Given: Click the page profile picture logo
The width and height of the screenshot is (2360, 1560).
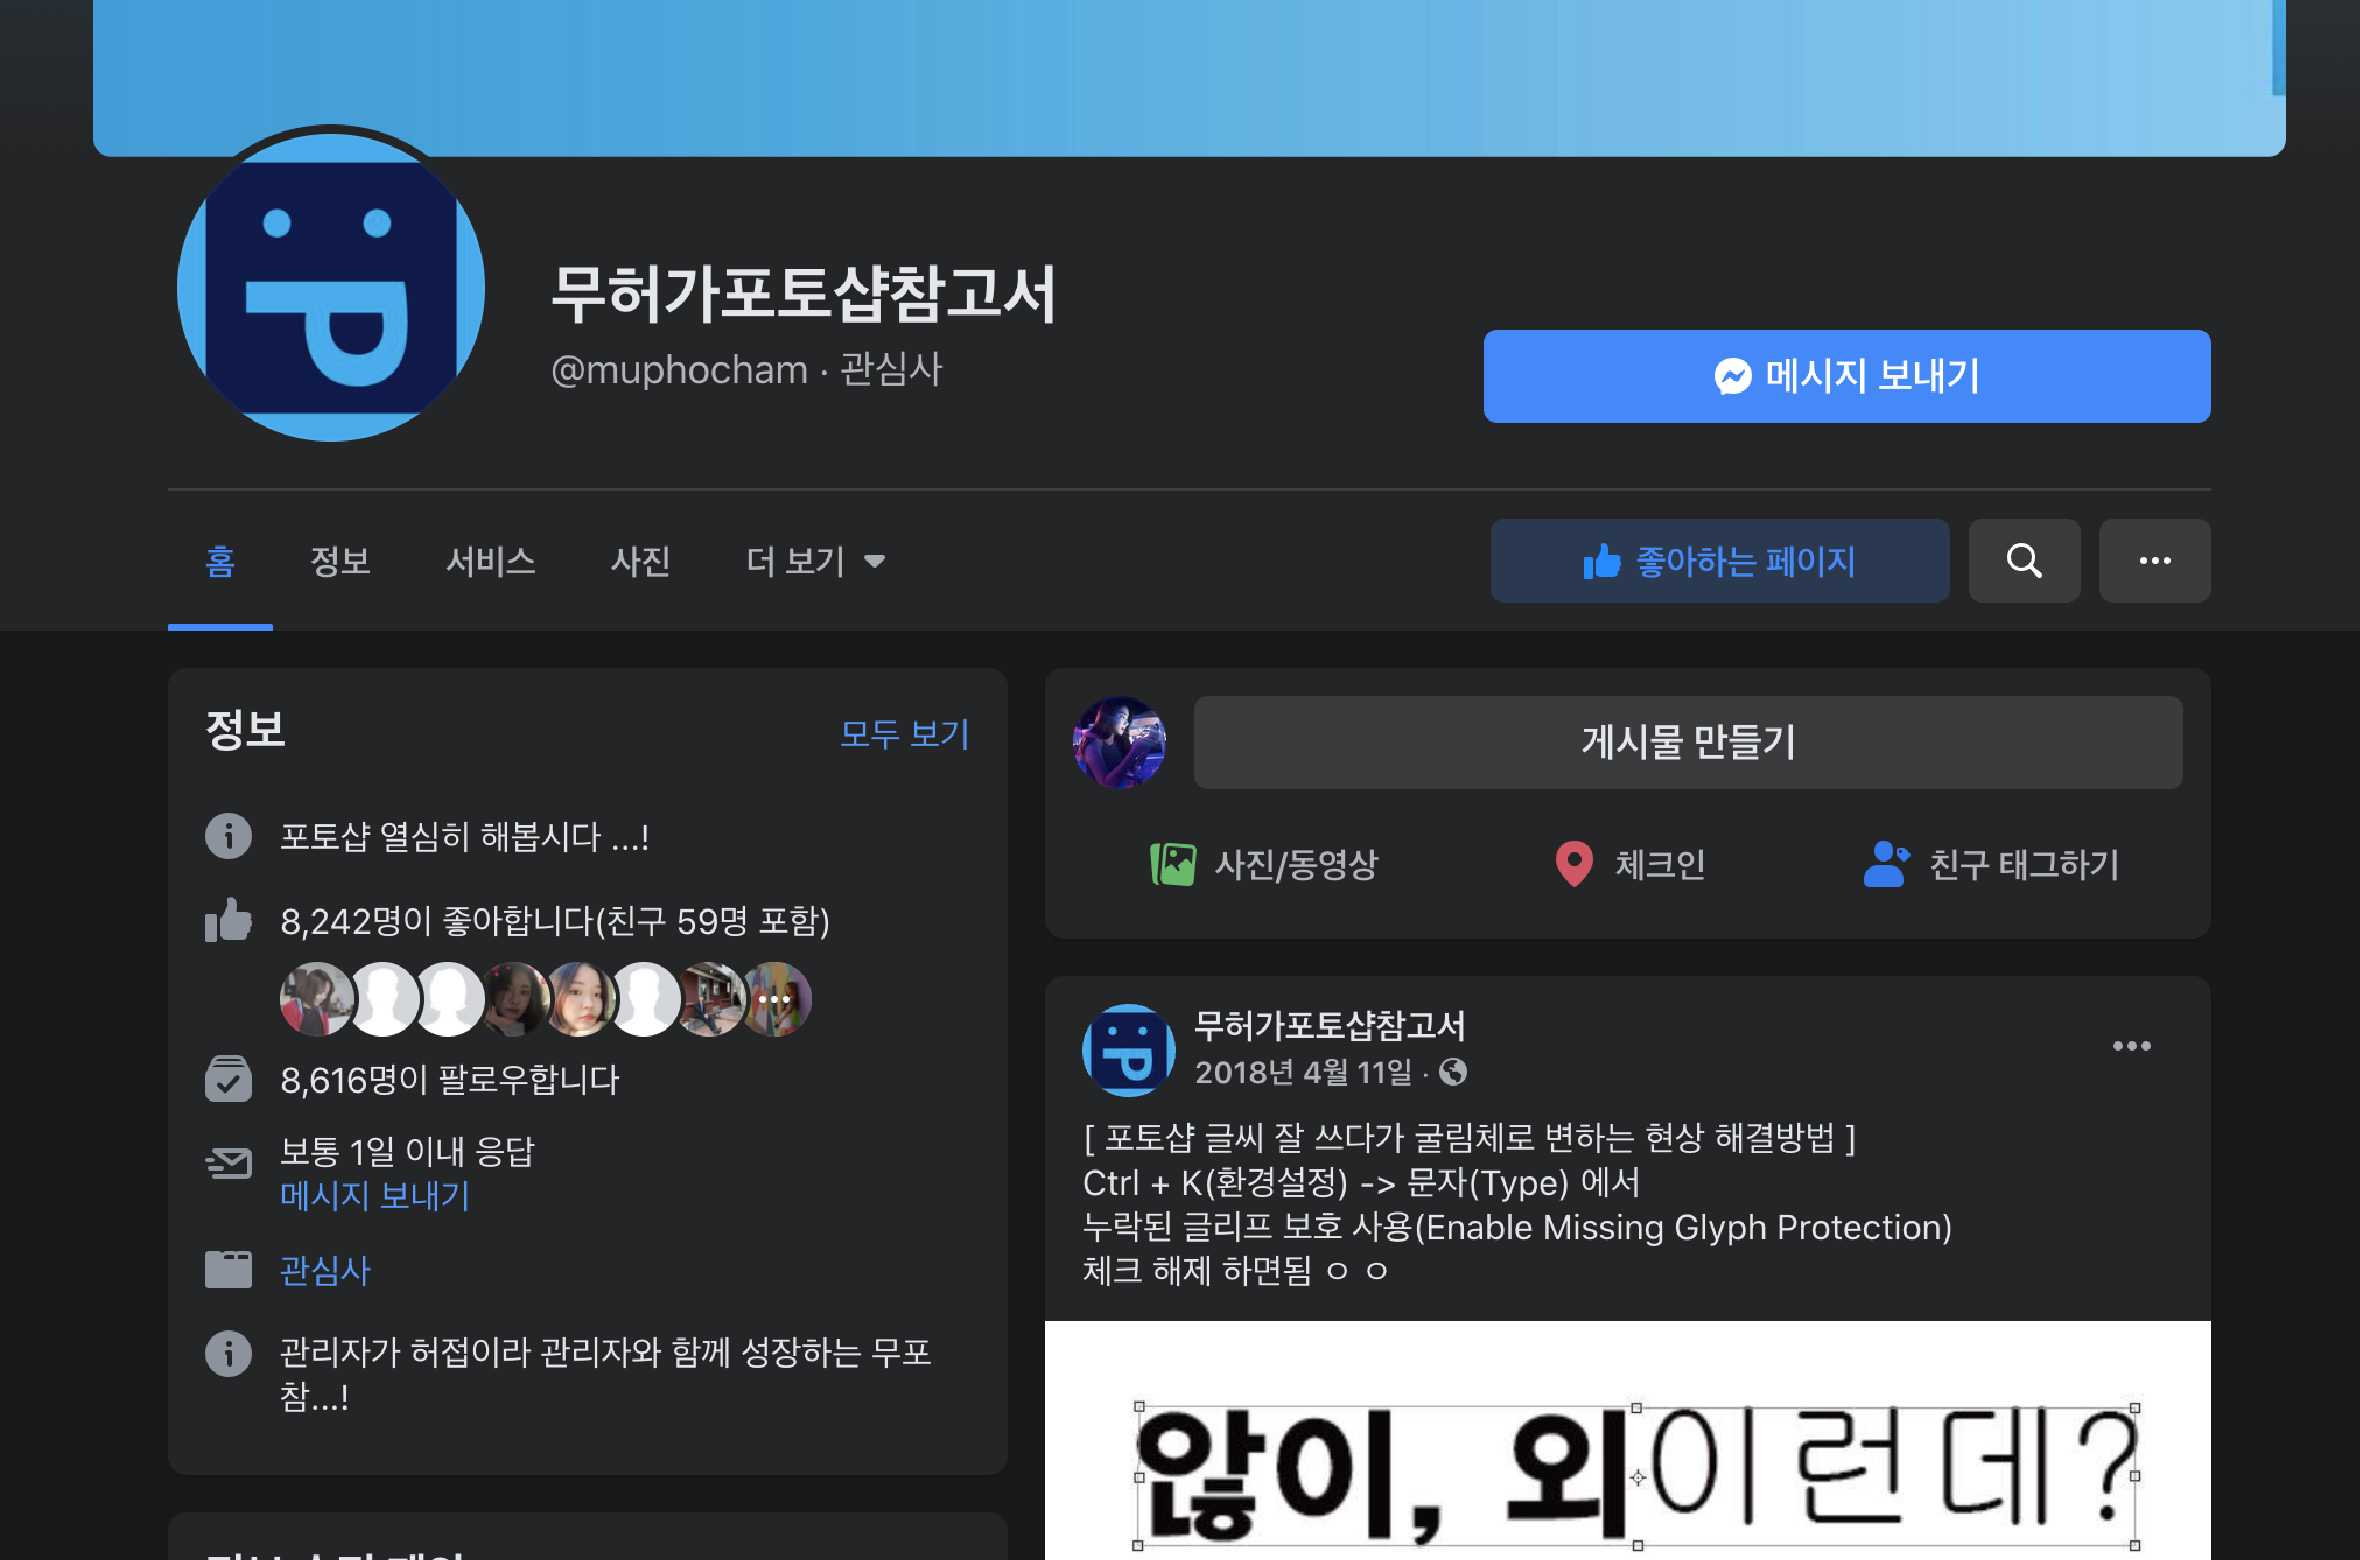Looking at the screenshot, I should tap(331, 288).
